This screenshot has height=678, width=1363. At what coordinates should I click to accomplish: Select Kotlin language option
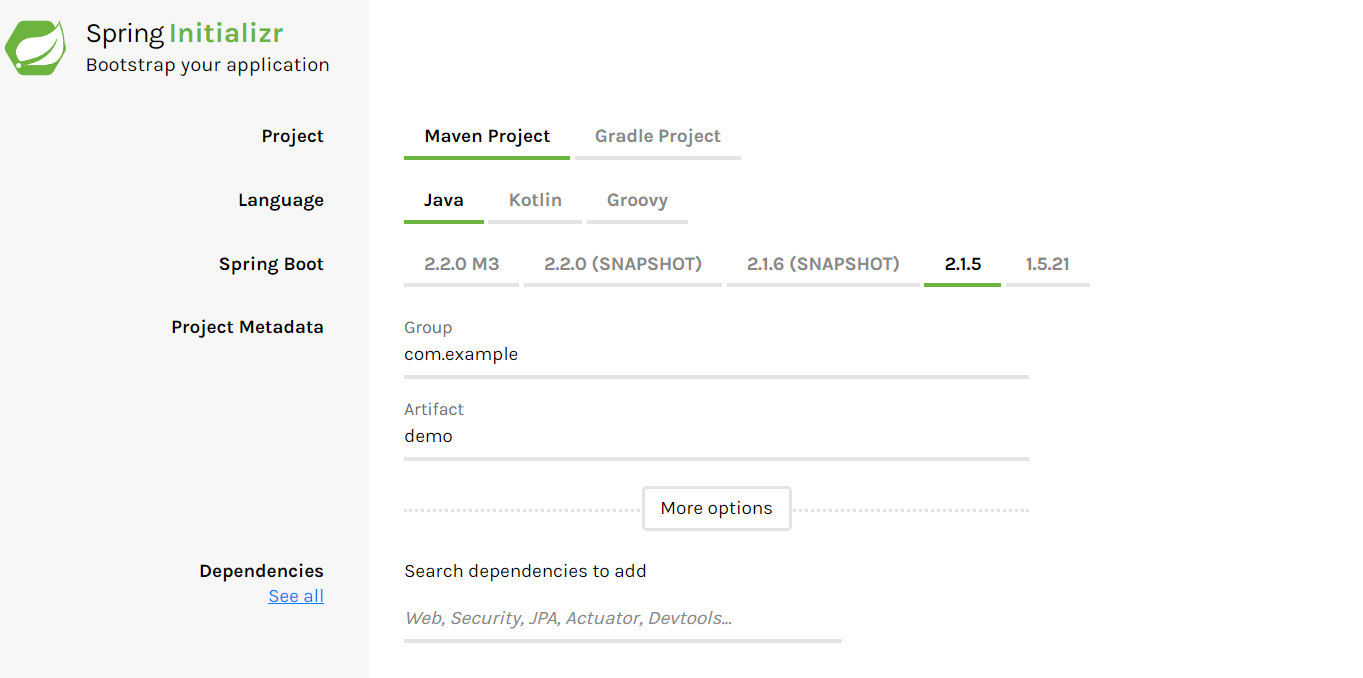coord(535,201)
